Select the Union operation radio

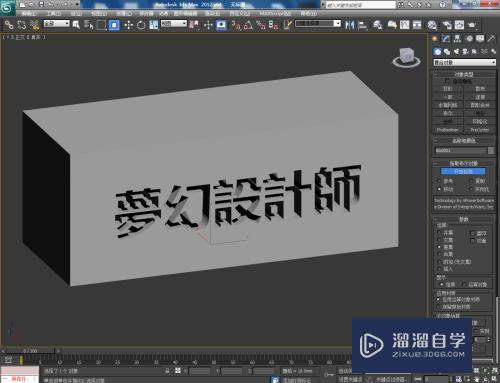click(x=439, y=233)
